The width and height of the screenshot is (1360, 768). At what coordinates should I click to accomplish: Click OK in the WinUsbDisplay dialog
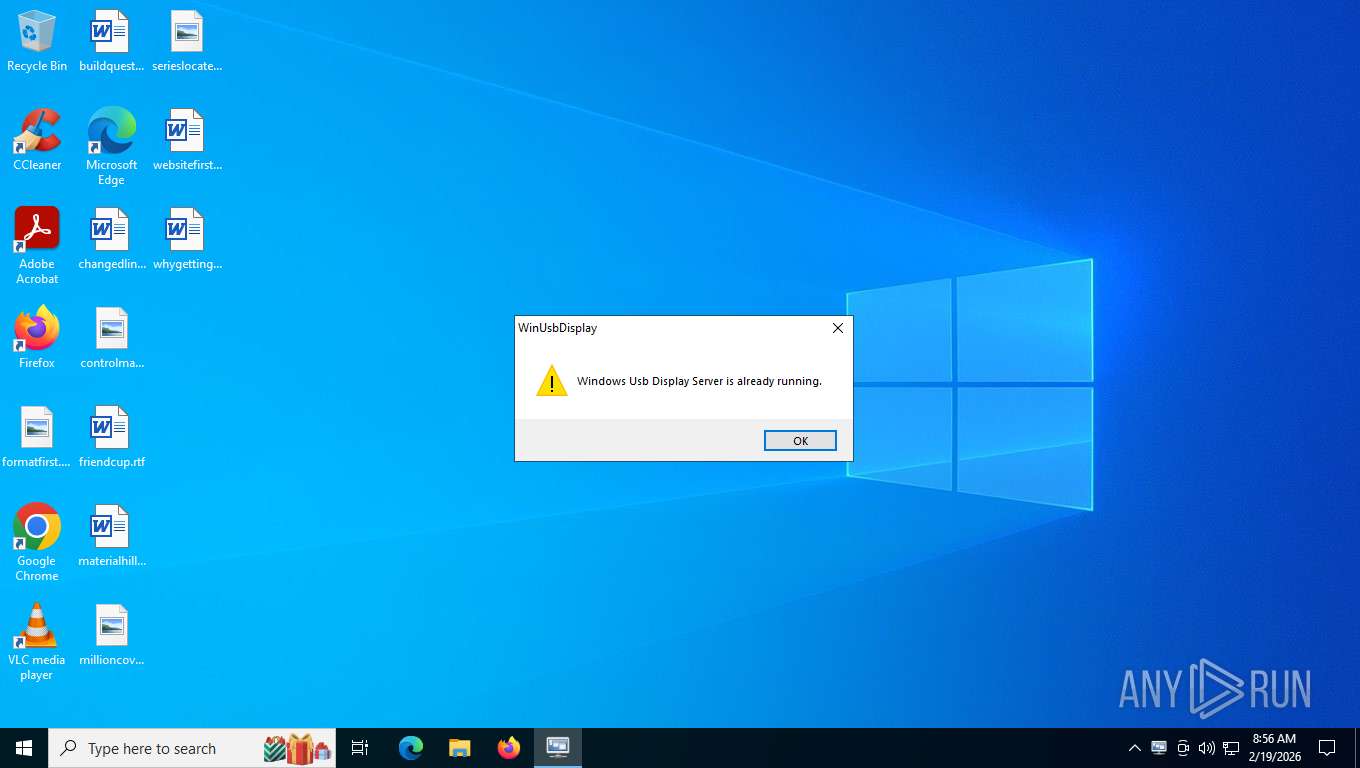(800, 441)
